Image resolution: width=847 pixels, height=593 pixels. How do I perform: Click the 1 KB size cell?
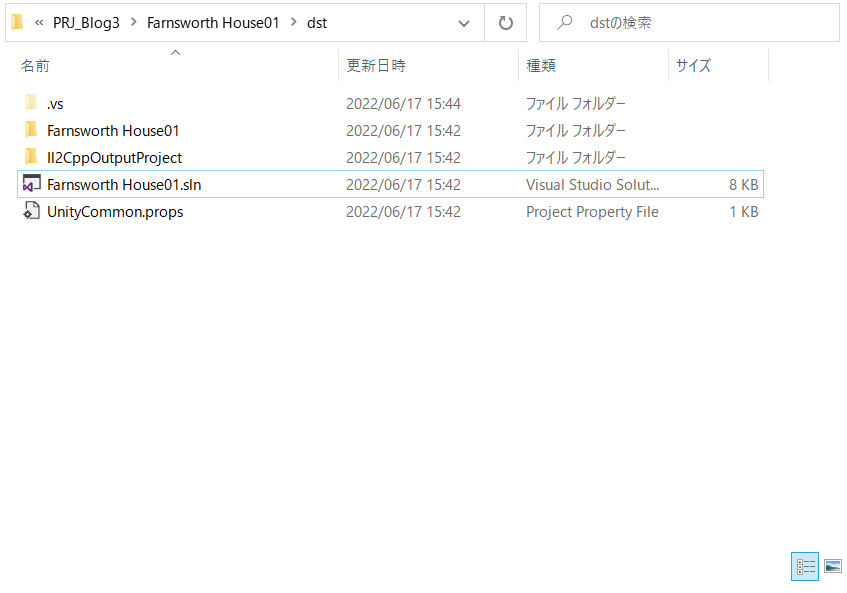tap(744, 212)
